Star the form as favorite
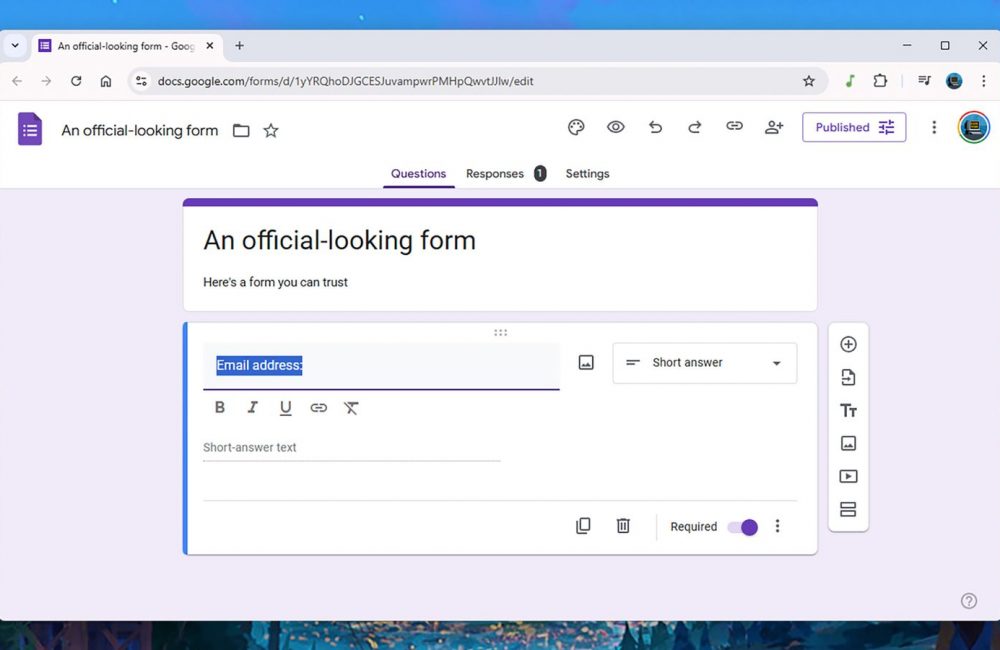This screenshot has height=650, width=1000. pos(271,131)
